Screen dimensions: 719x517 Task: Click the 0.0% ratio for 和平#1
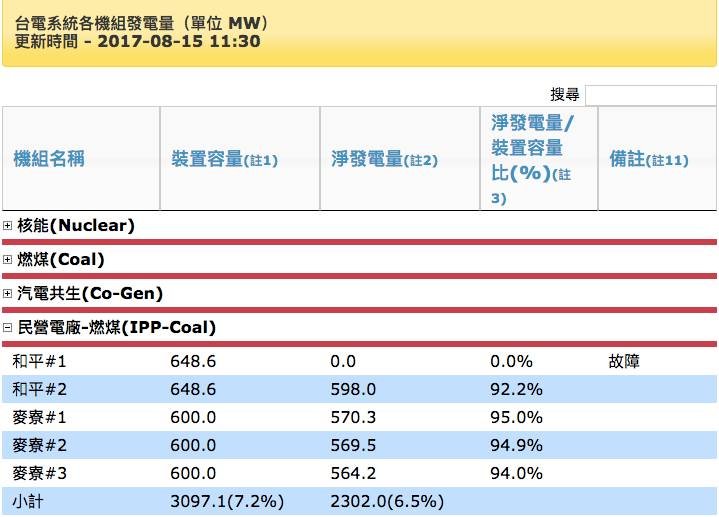pos(511,361)
